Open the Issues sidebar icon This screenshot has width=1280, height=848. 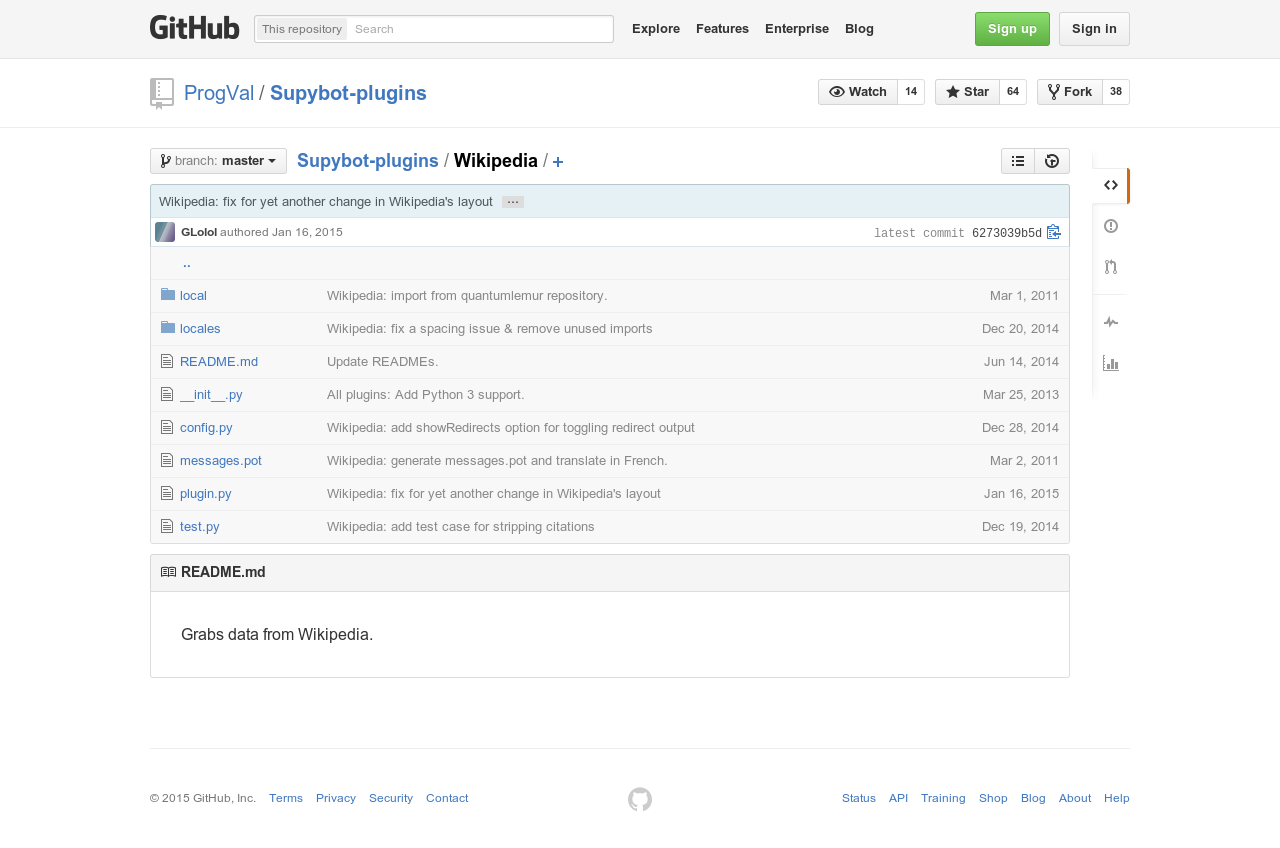pos(1111,226)
